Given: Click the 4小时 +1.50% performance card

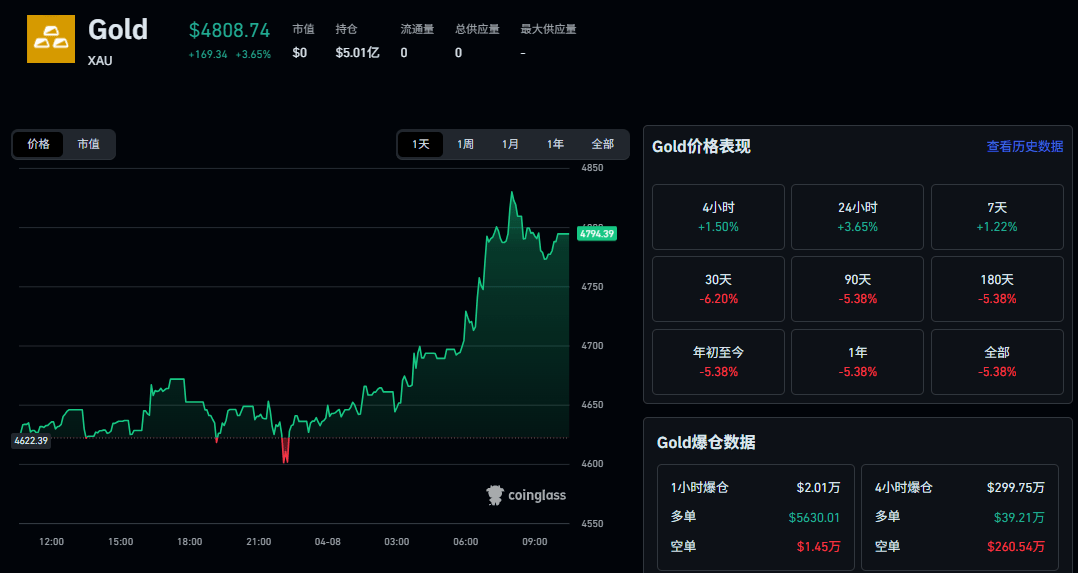Looking at the screenshot, I should (x=720, y=217).
